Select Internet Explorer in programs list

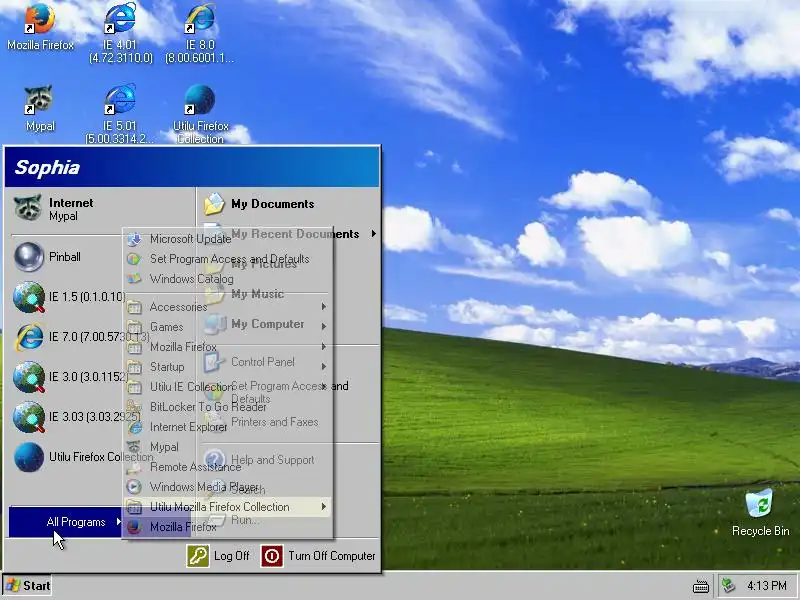227,427
